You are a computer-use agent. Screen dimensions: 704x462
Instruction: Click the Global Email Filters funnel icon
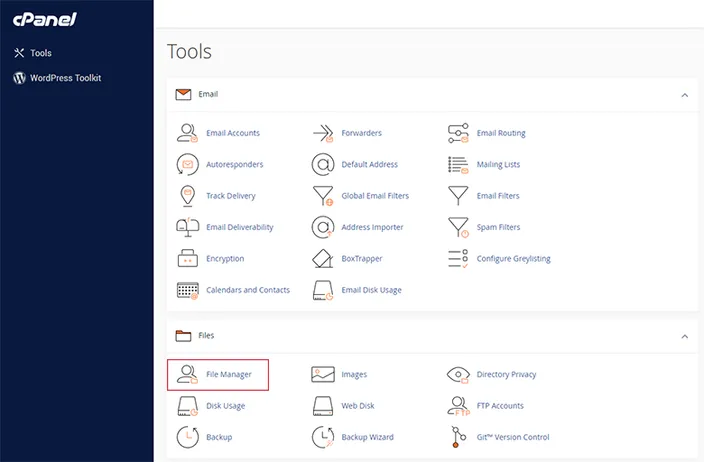pos(323,196)
